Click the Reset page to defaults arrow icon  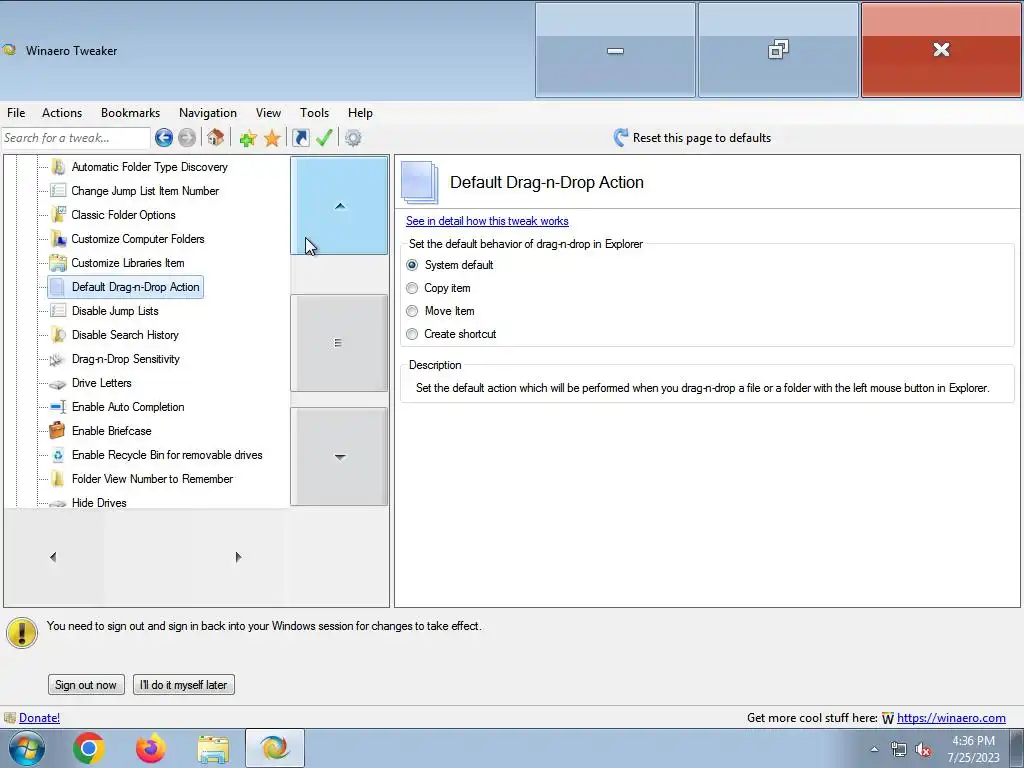[x=620, y=138]
